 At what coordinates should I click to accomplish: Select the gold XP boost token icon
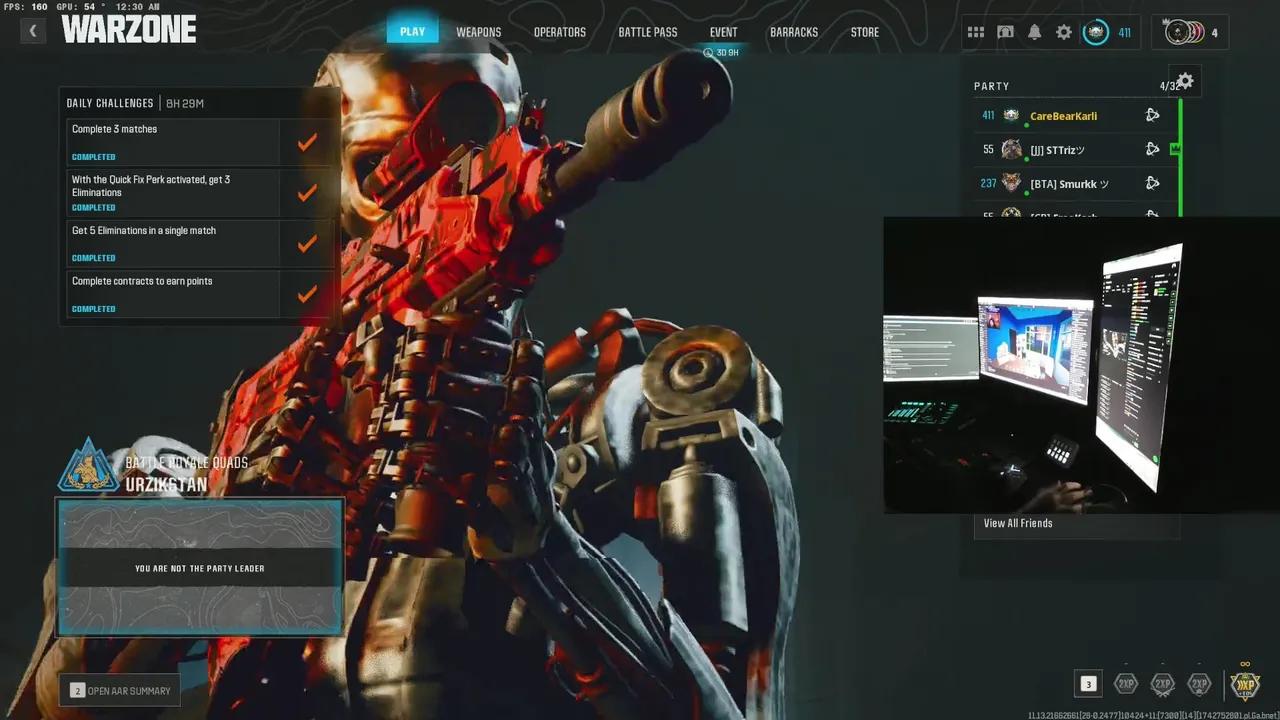pos(1244,684)
